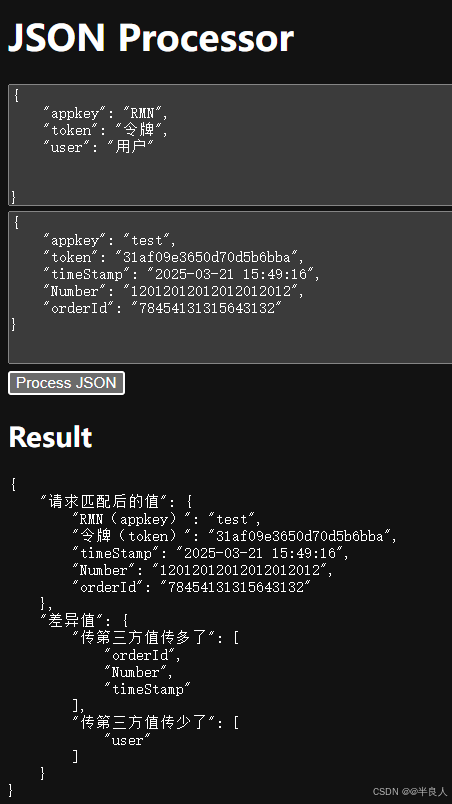Click the CSDN @半良人 watermark

pyautogui.click(x=410, y=791)
